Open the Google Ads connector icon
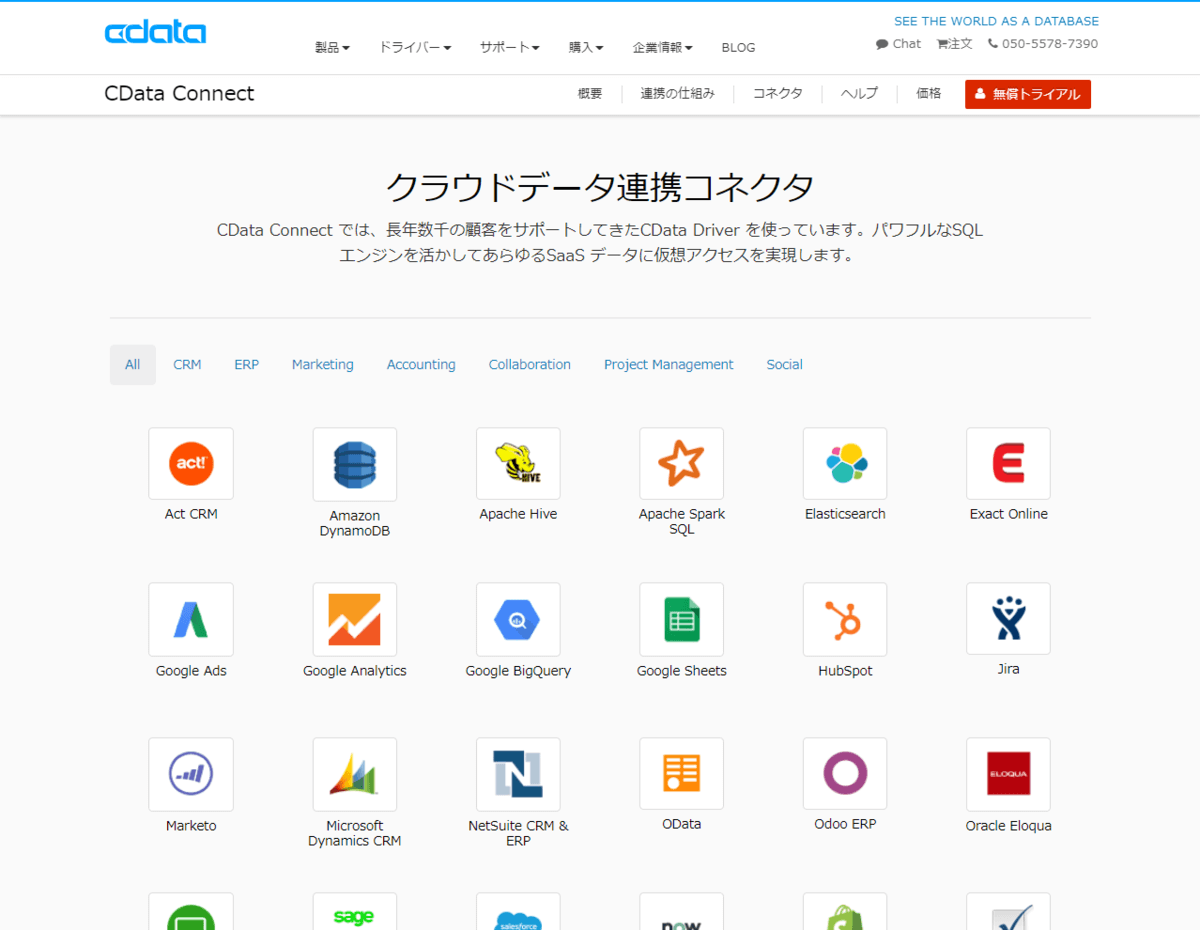 tap(191, 620)
